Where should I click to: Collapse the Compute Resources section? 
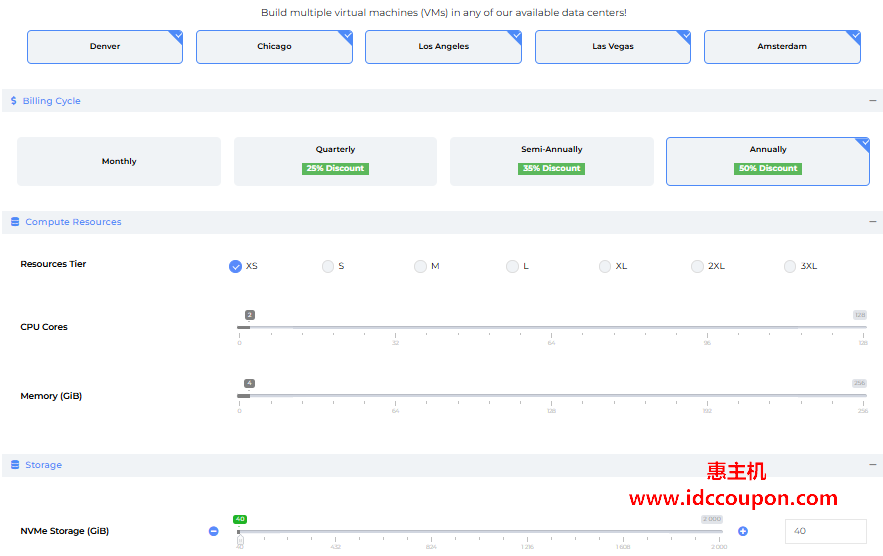[x=873, y=222]
